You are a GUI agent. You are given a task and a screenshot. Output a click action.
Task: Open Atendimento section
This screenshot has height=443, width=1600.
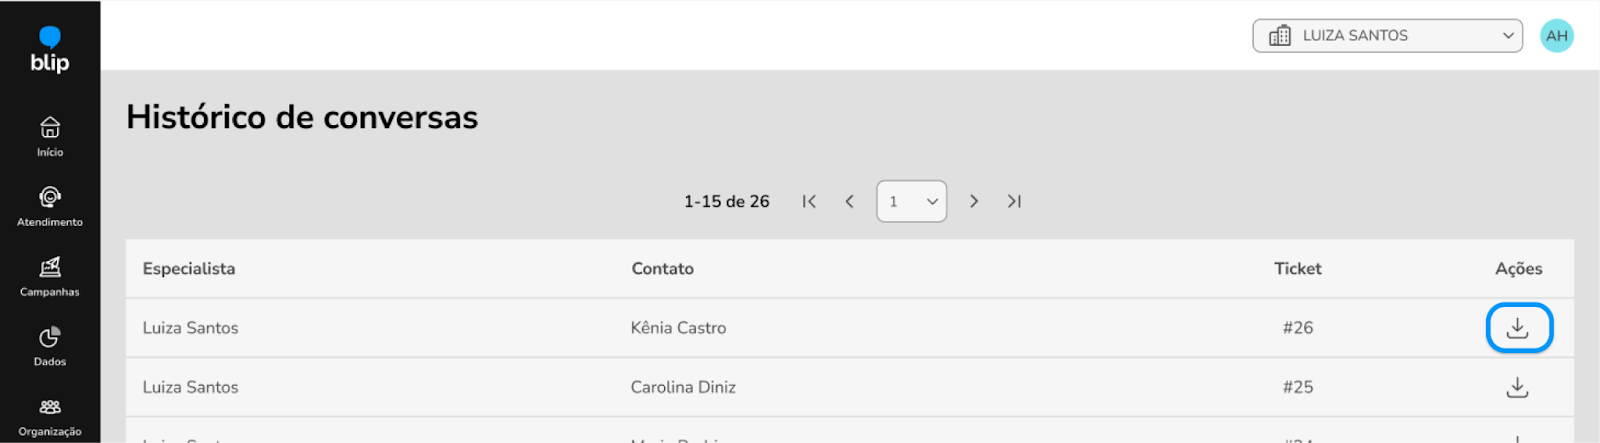pyautogui.click(x=50, y=206)
